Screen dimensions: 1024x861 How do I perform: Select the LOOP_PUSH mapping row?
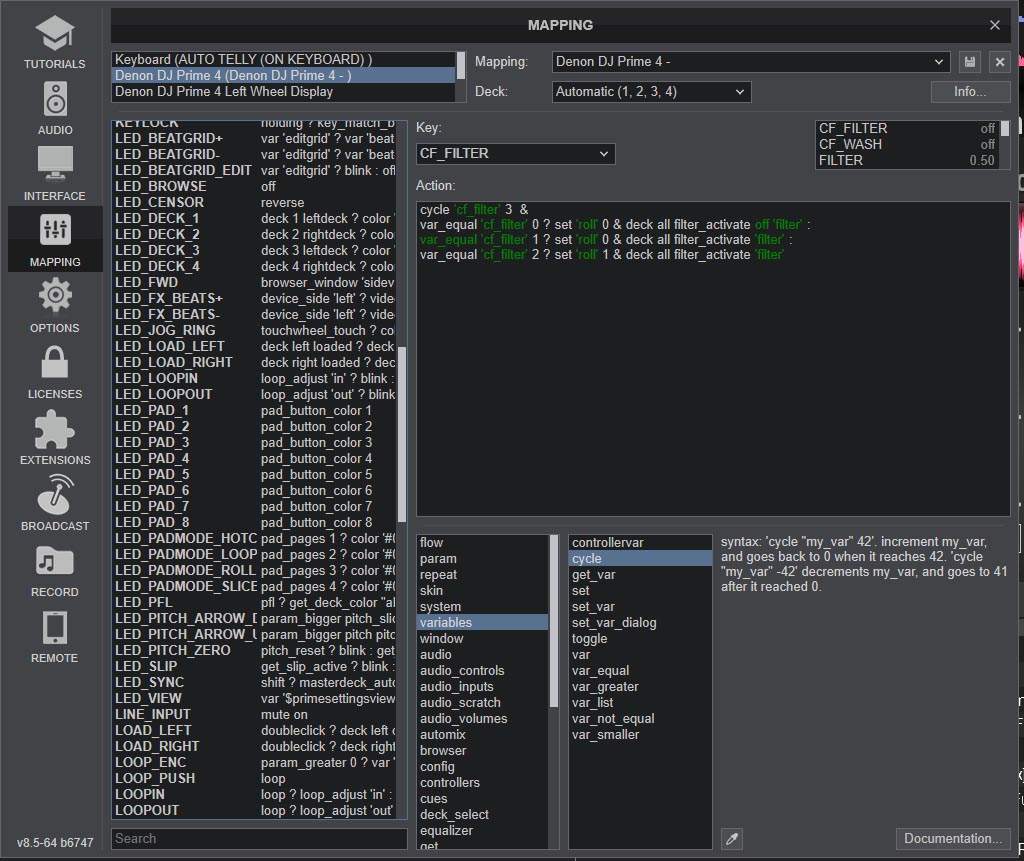(254, 779)
